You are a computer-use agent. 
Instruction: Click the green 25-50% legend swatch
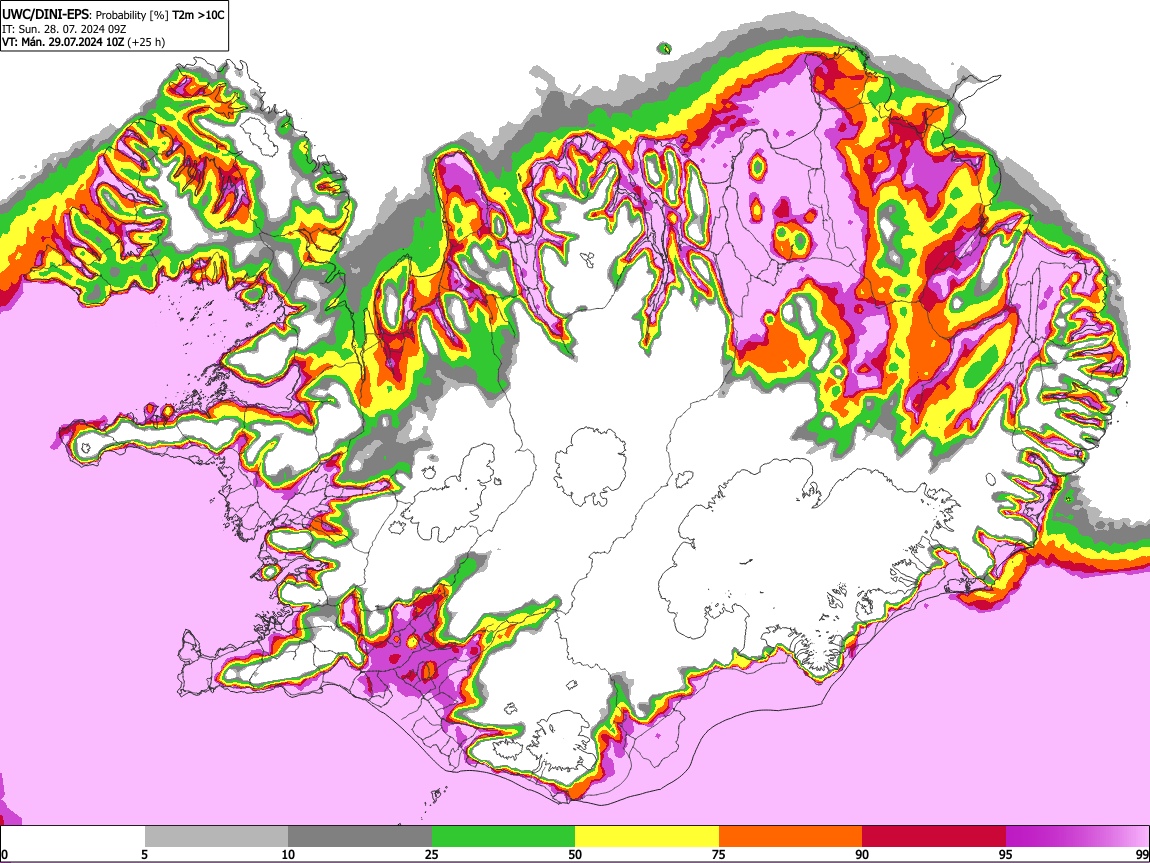pyautogui.click(x=503, y=836)
